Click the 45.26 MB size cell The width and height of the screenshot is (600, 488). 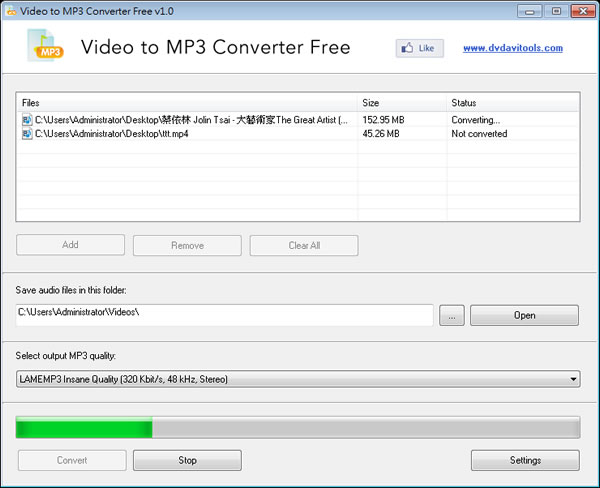381,134
